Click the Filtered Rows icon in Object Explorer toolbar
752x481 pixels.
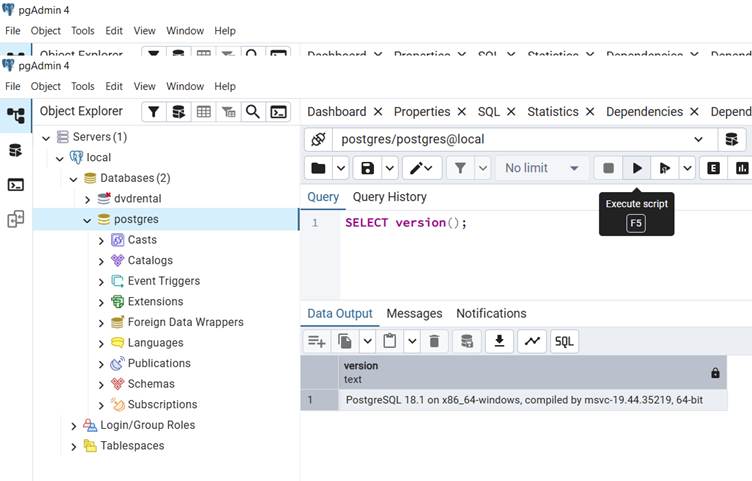(x=228, y=112)
